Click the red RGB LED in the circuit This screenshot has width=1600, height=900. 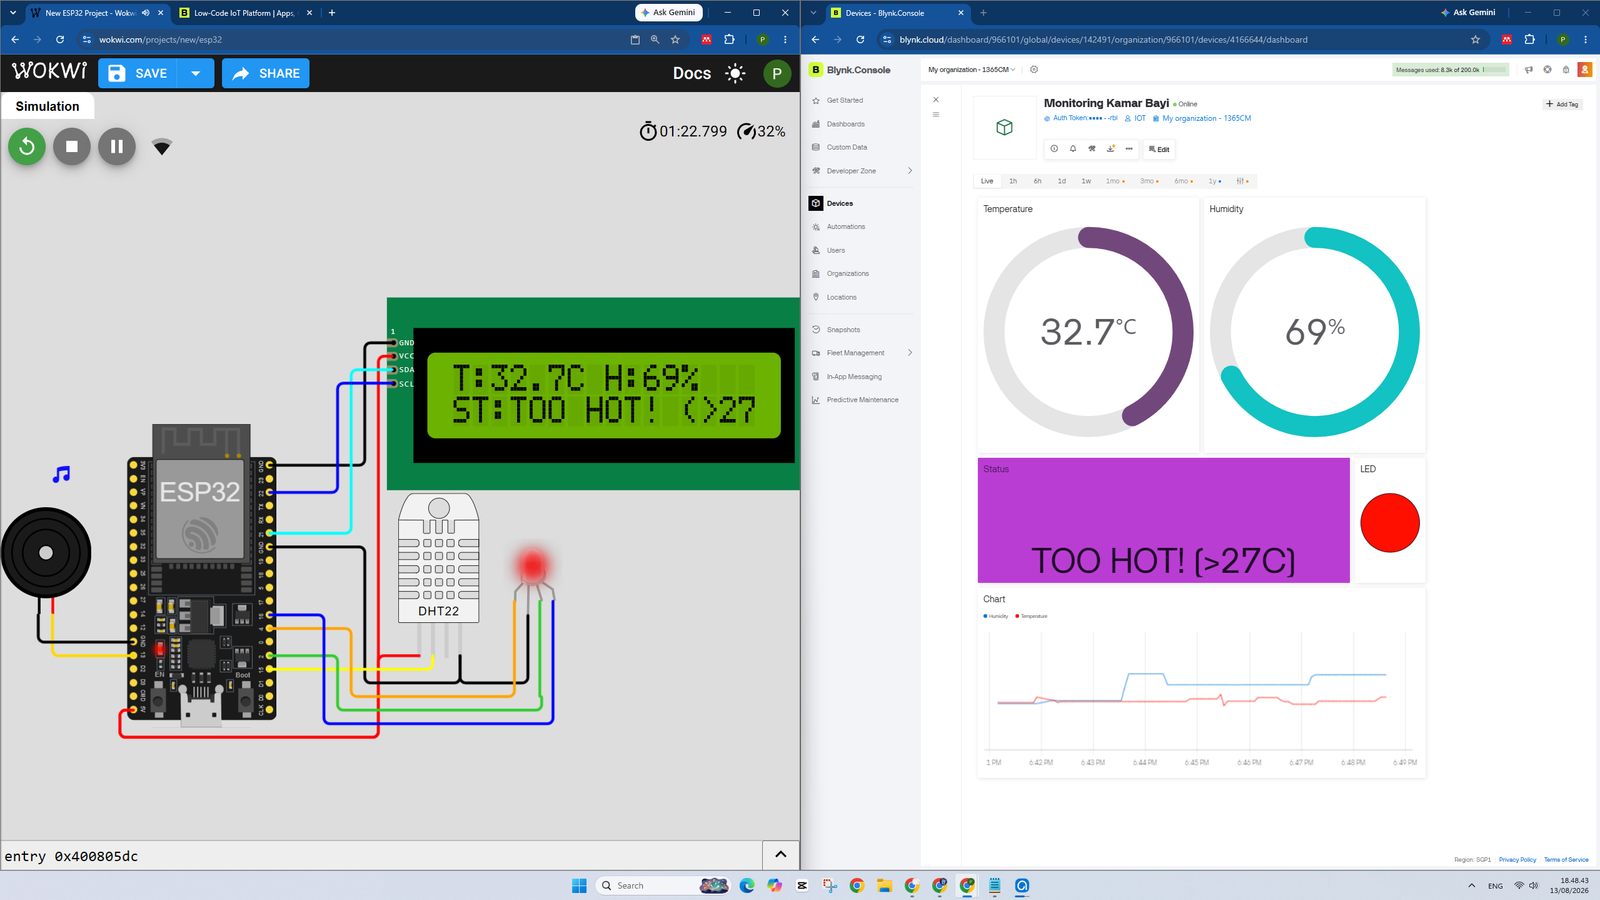point(533,567)
